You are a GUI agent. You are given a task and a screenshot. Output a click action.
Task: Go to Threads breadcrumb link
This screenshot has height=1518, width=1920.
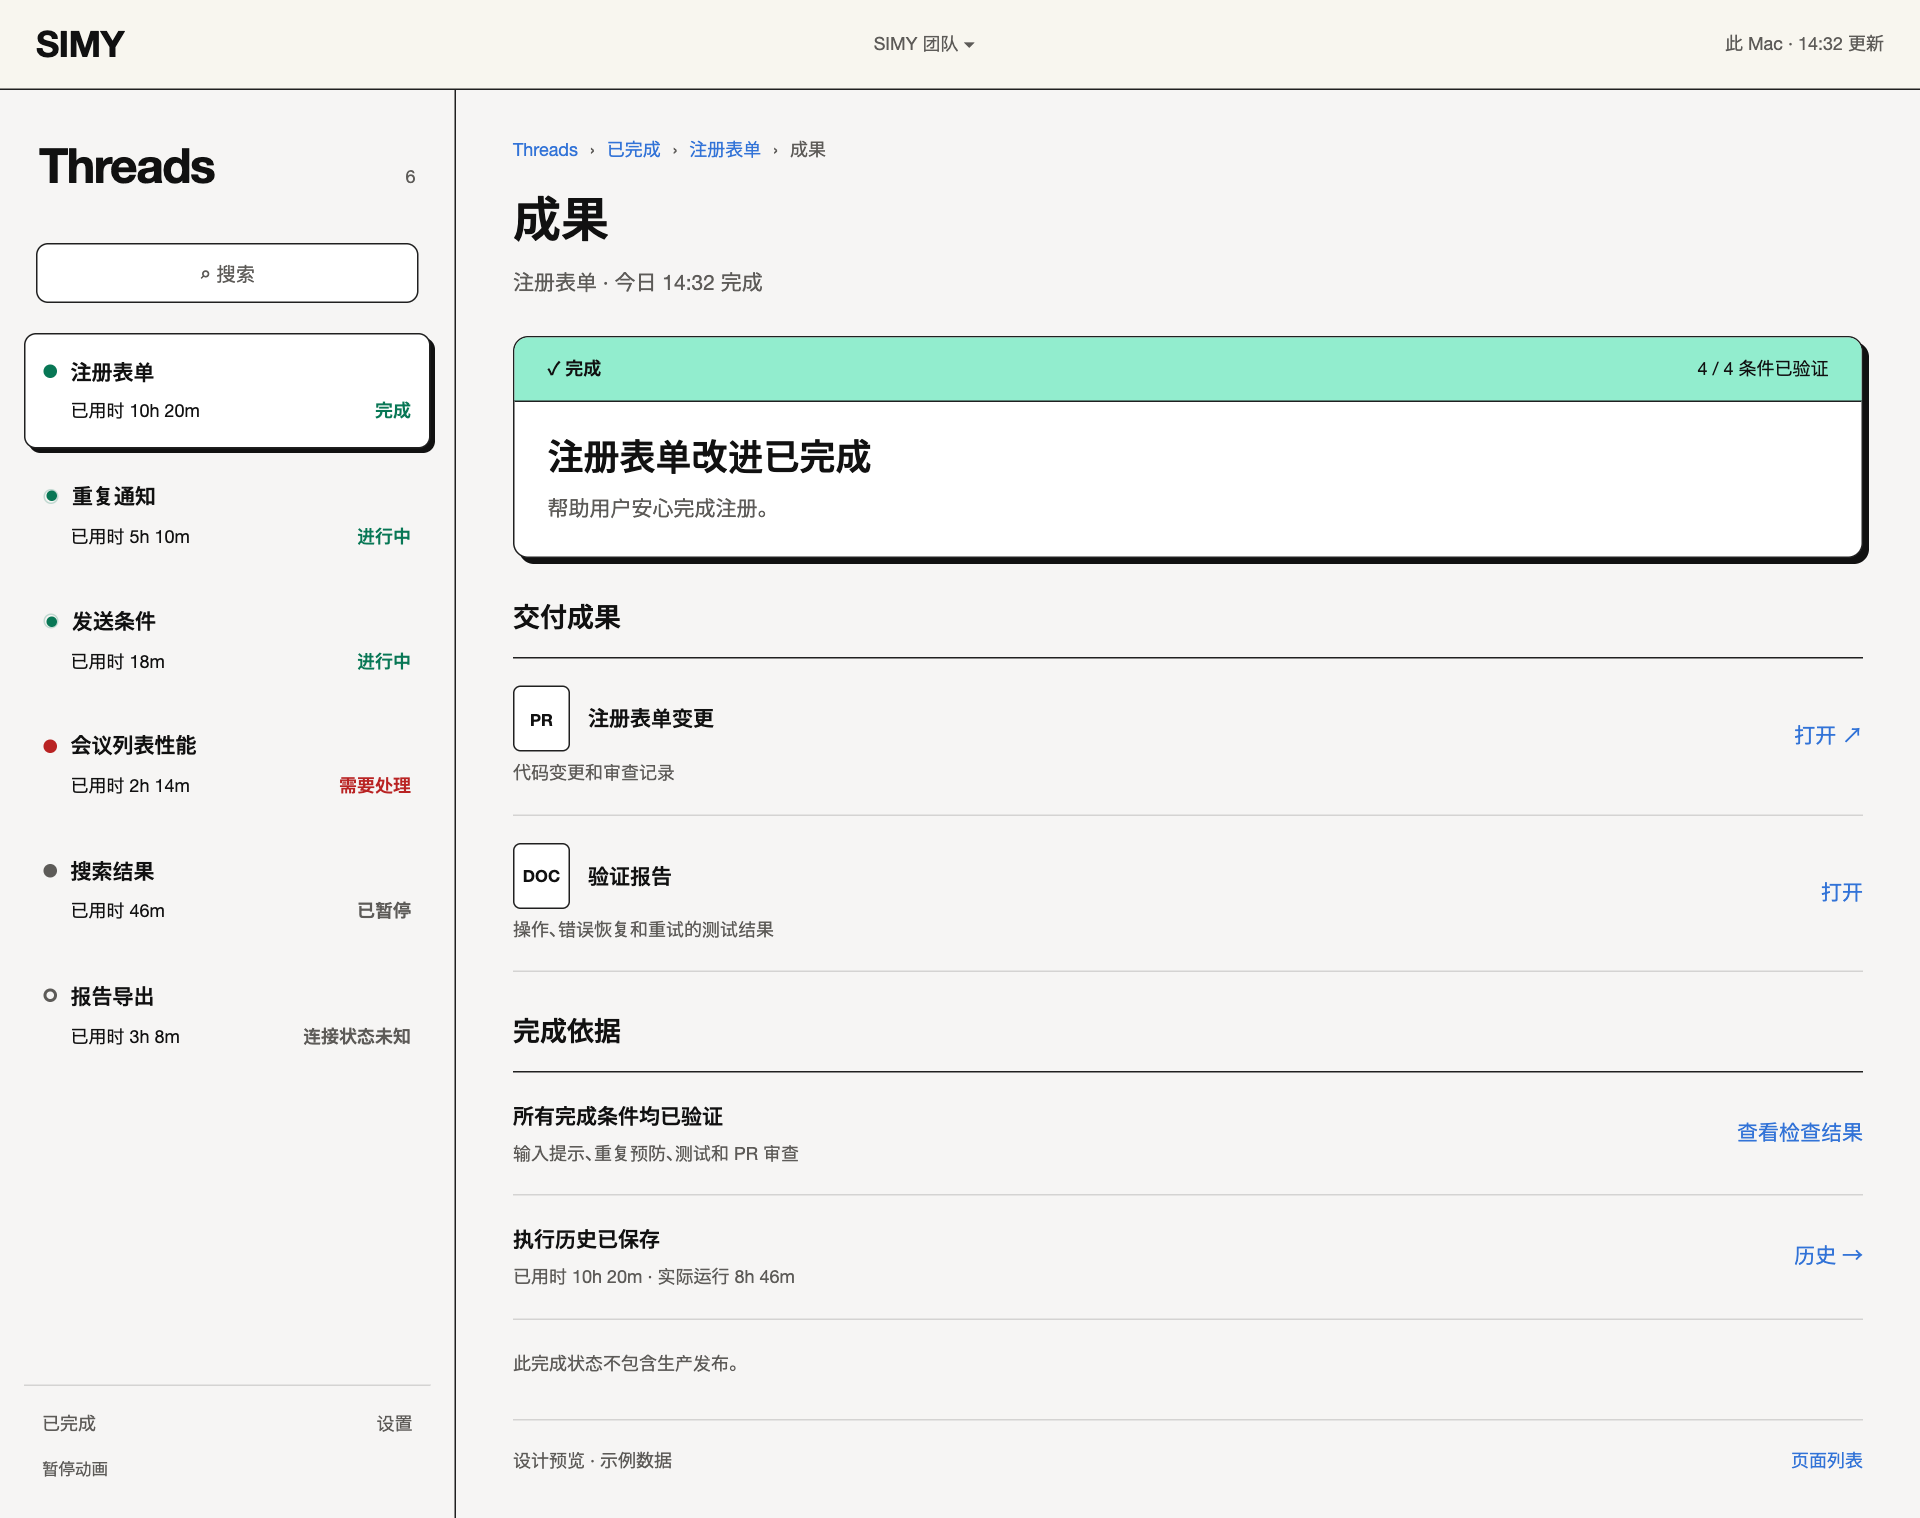[x=545, y=149]
